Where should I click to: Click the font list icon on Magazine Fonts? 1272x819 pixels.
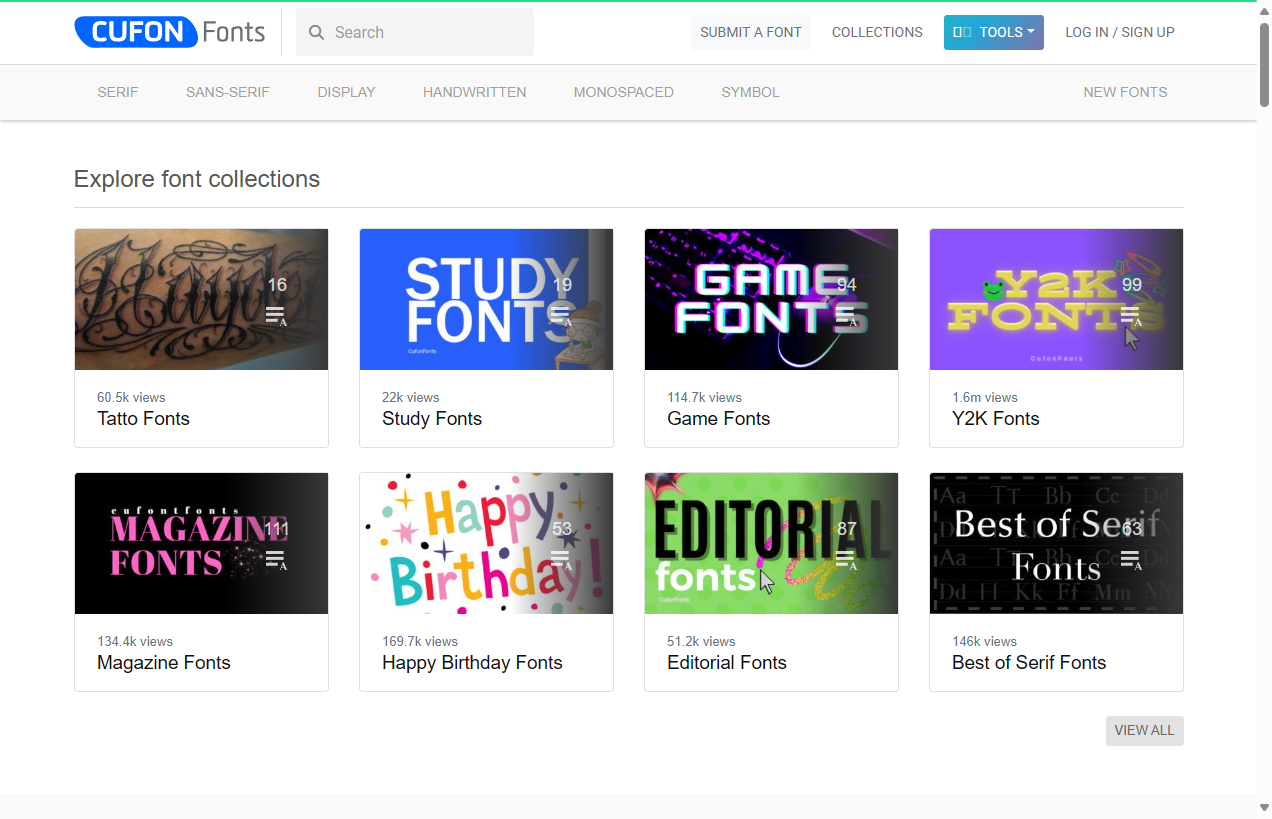(277, 561)
